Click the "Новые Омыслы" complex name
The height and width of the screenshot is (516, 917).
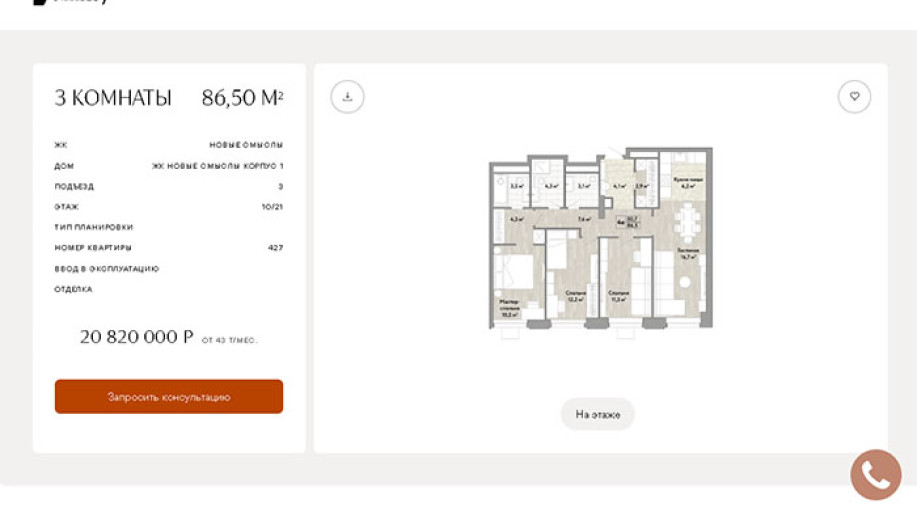click(x=246, y=145)
